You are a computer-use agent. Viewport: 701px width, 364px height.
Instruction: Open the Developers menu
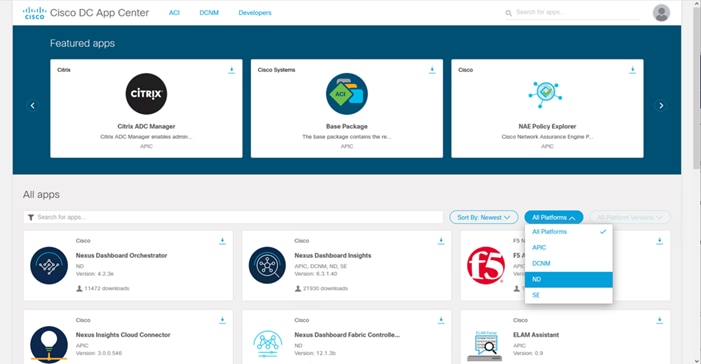coord(255,13)
